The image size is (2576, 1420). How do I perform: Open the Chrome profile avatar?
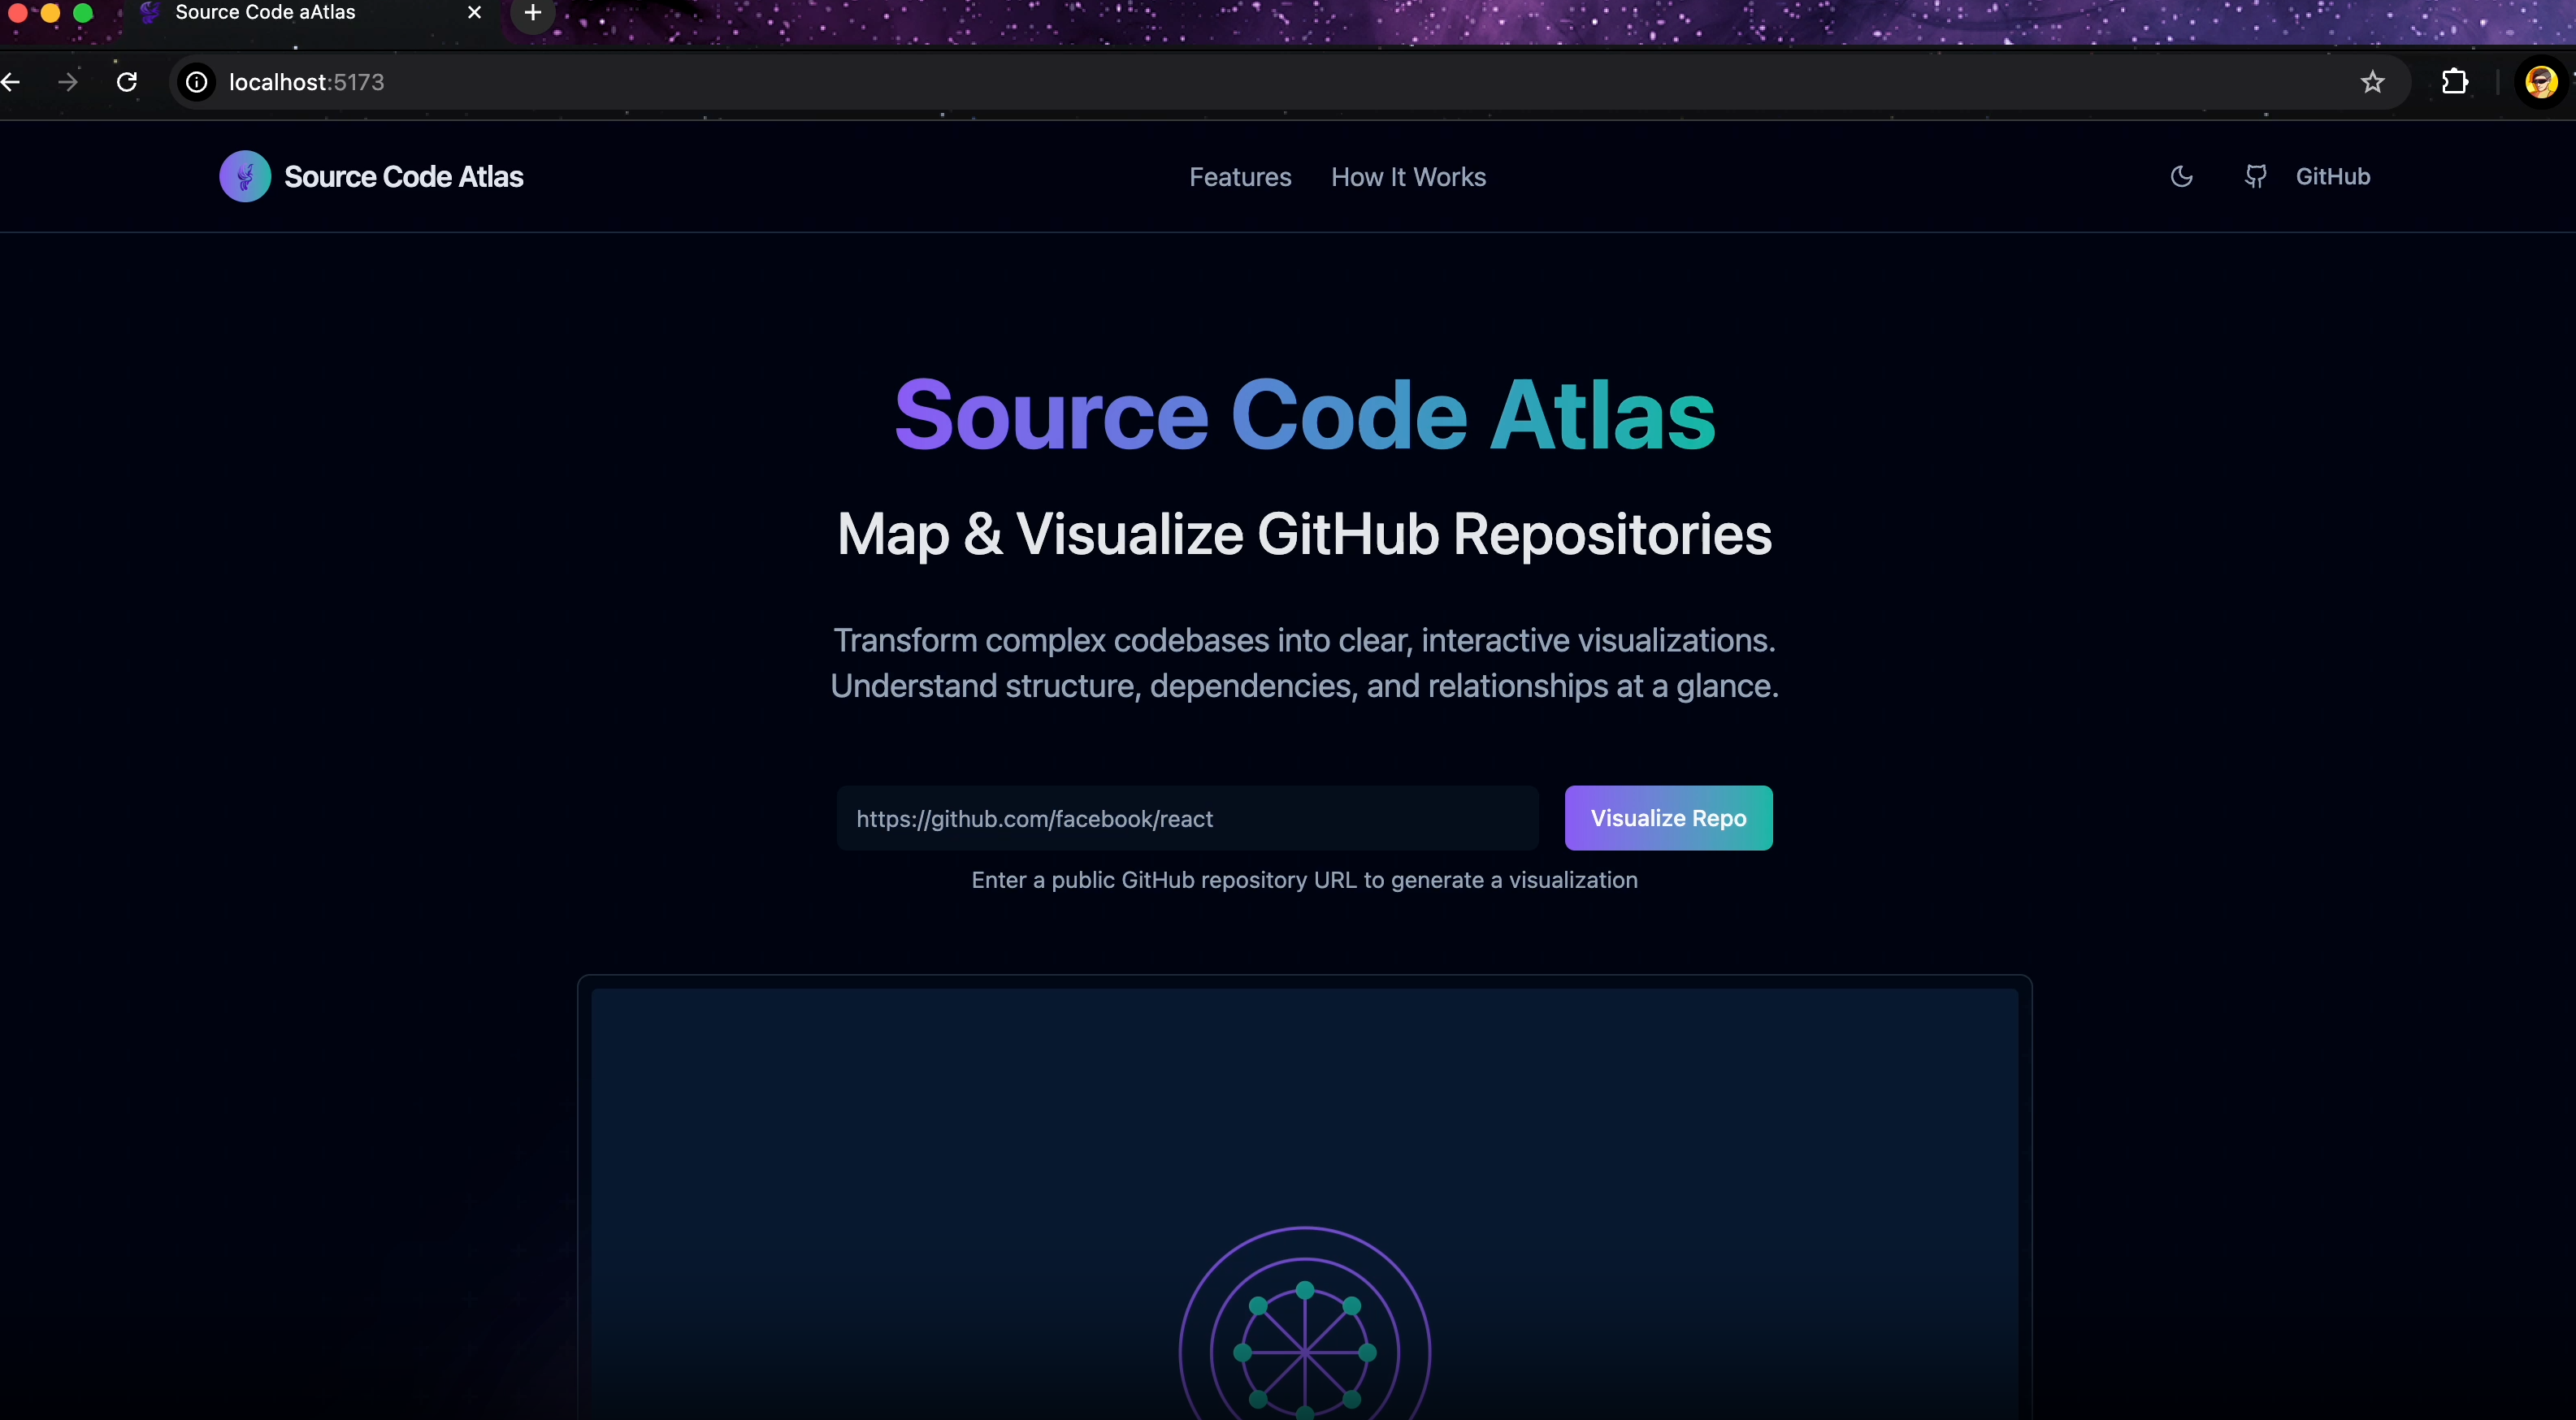(x=2540, y=82)
